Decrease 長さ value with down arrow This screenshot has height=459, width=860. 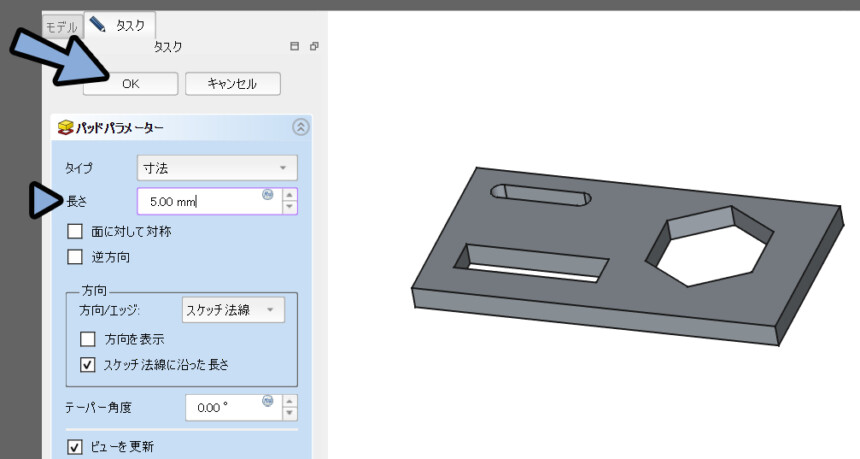290,207
